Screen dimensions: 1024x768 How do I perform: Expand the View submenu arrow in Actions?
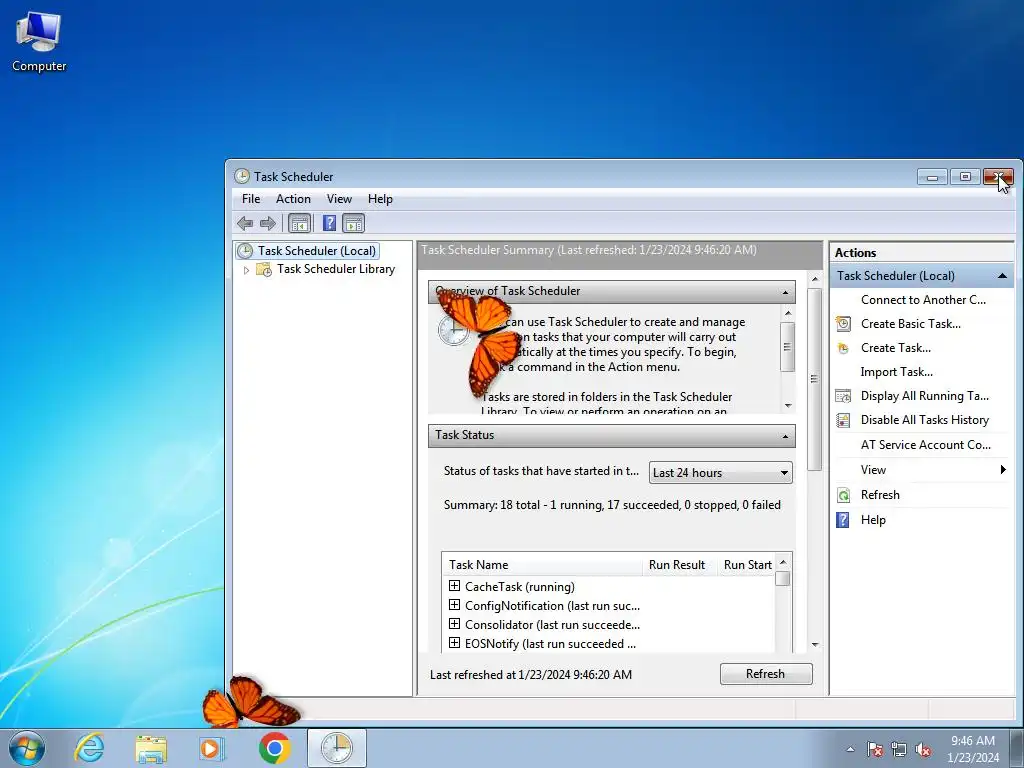click(x=1002, y=470)
